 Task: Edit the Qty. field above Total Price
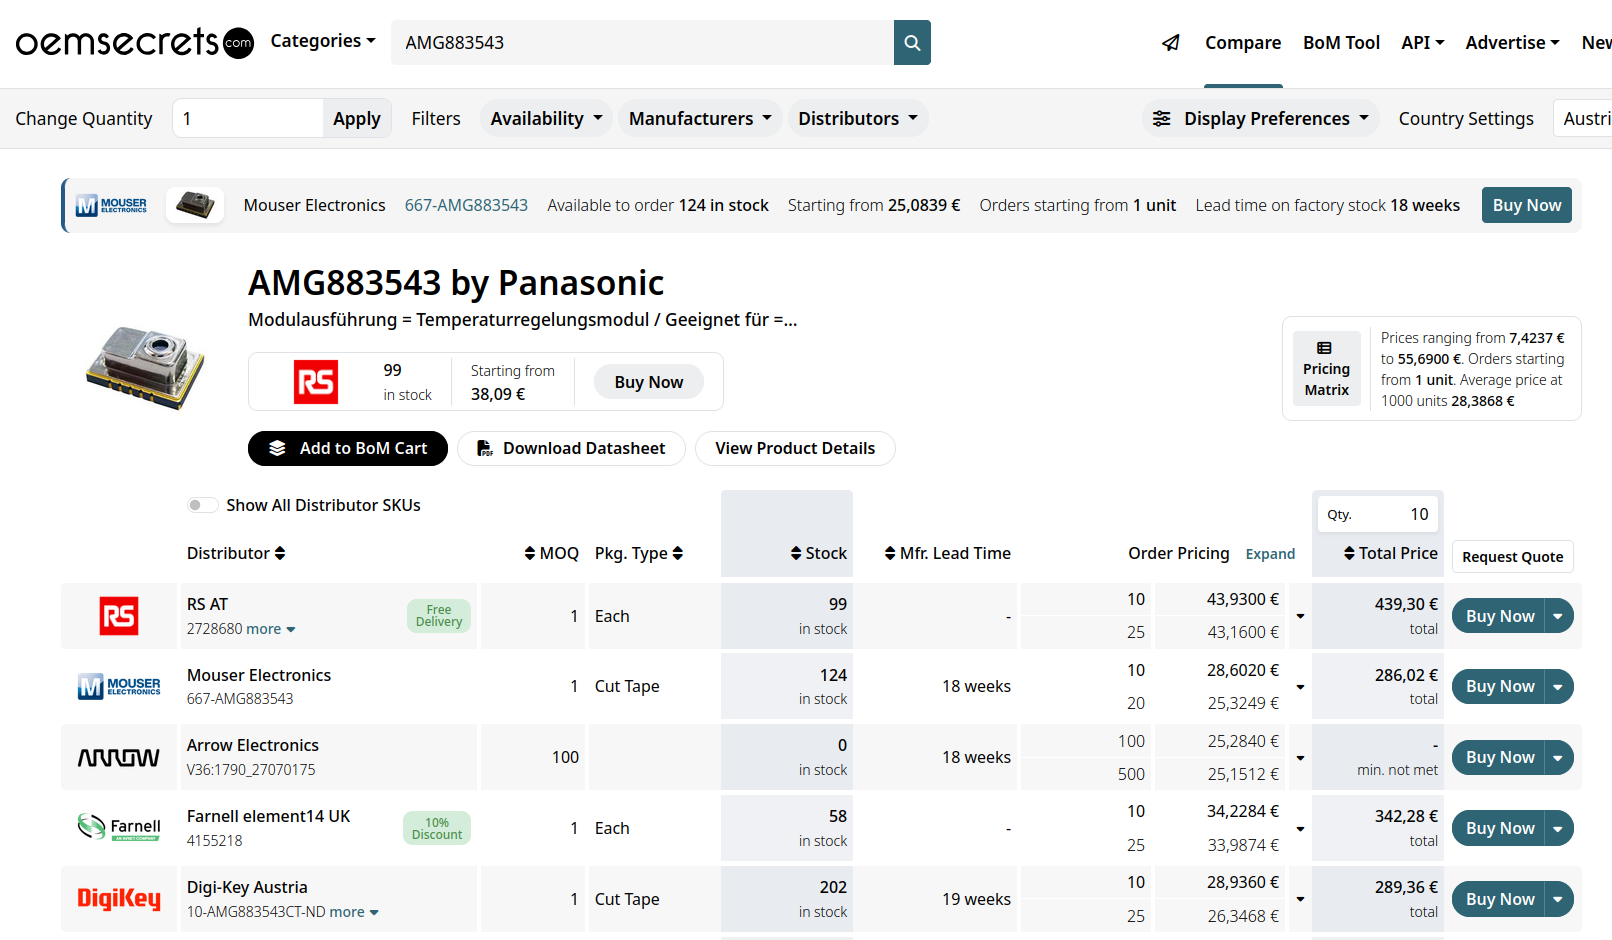[x=1378, y=514]
